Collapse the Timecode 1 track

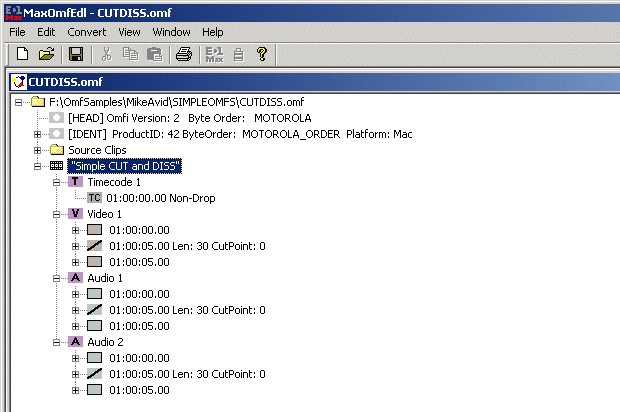pyautogui.click(x=57, y=182)
